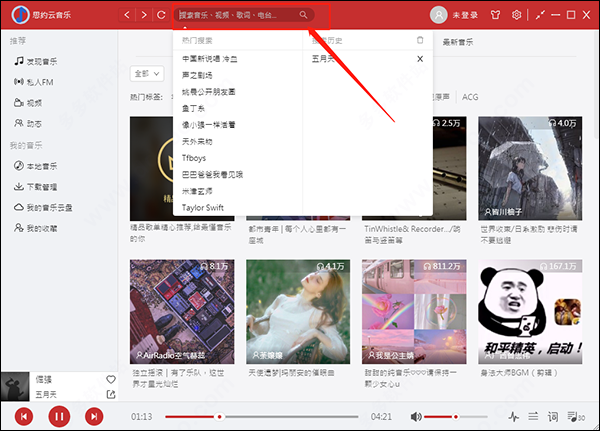Seek using the song progress slider
This screenshot has height=431, width=600.
(262, 416)
